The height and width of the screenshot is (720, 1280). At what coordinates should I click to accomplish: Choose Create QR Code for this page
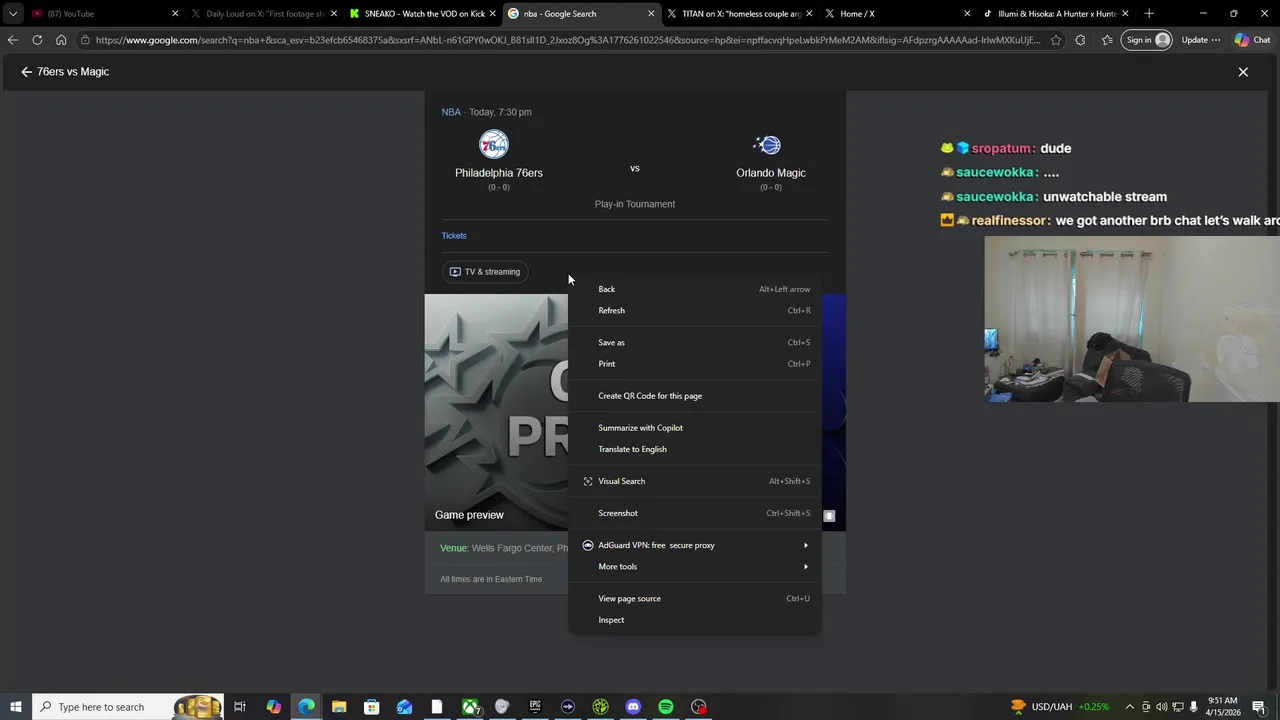pos(694,396)
